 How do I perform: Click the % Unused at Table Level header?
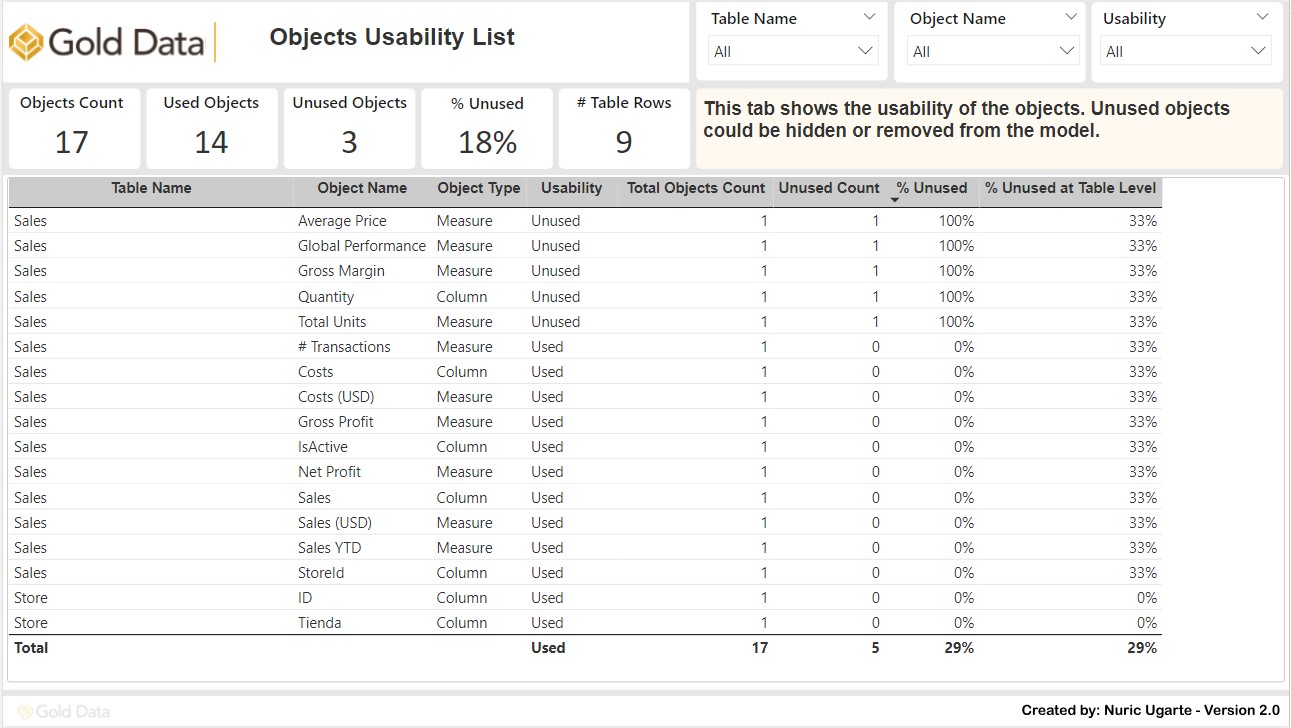click(x=1070, y=188)
